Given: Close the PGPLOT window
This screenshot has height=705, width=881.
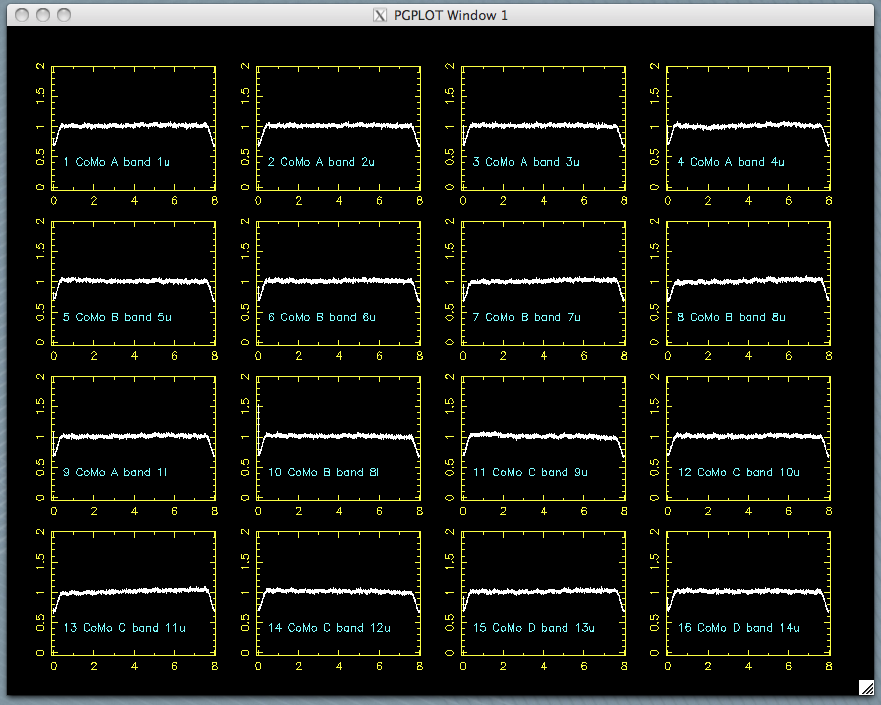Looking at the screenshot, I should pyautogui.click(x=20, y=15).
